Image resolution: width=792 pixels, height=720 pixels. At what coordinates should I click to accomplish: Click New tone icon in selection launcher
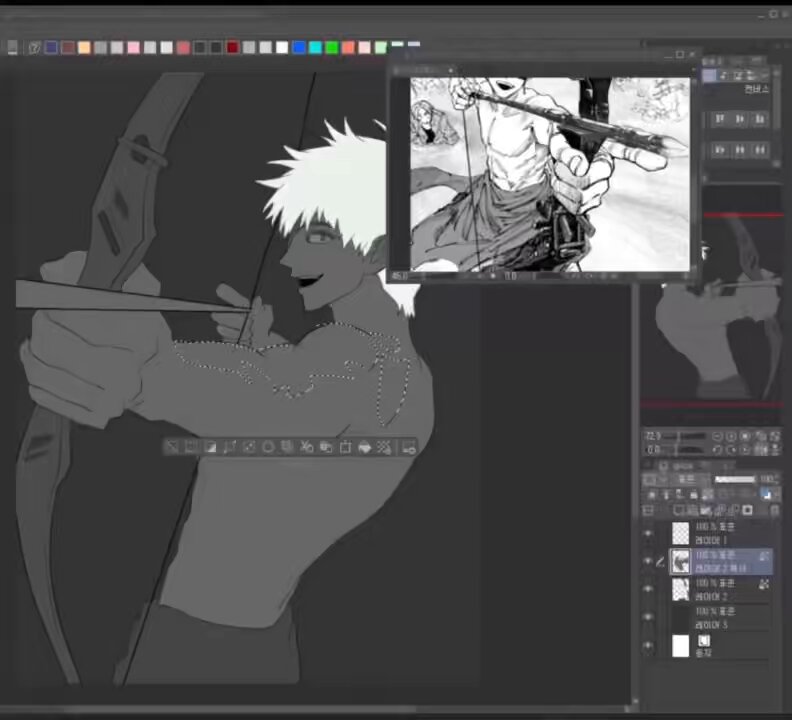[384, 447]
